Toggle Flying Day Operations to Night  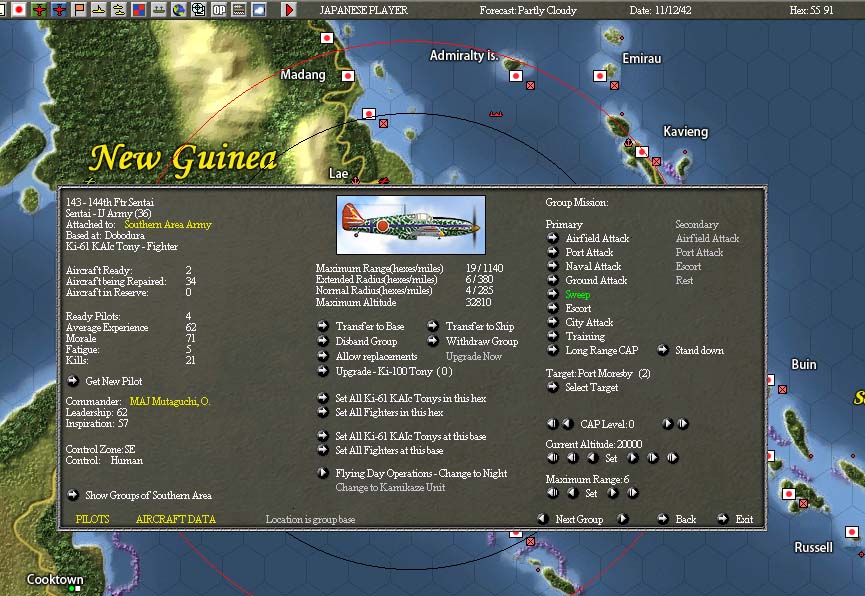click(x=421, y=473)
